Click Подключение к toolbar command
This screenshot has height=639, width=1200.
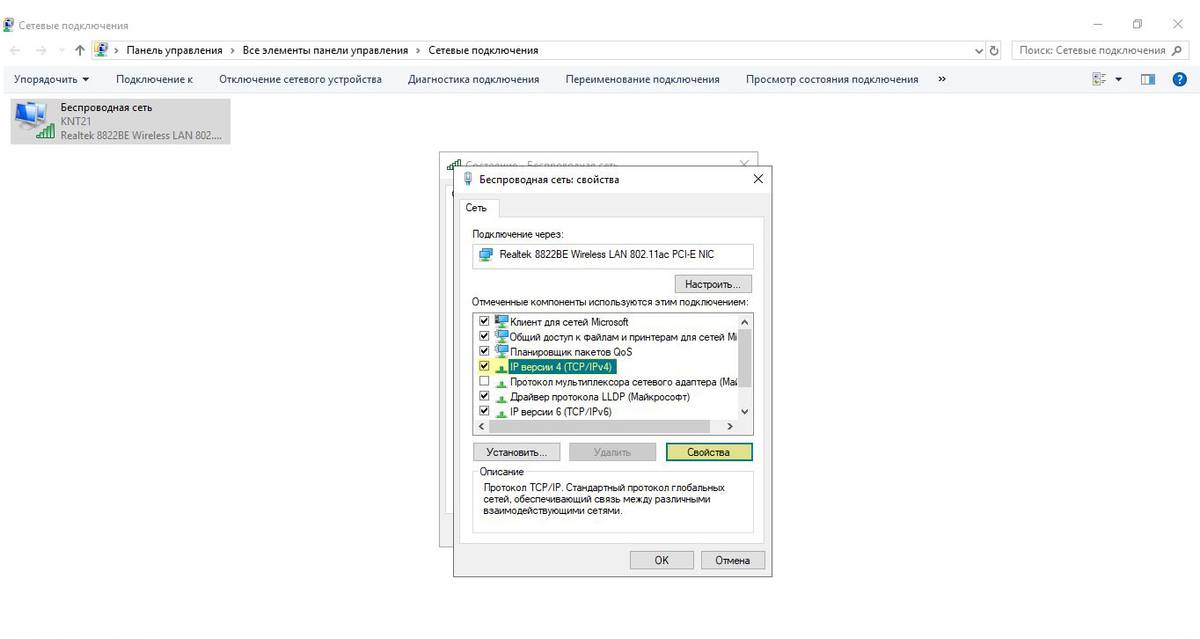coord(154,79)
